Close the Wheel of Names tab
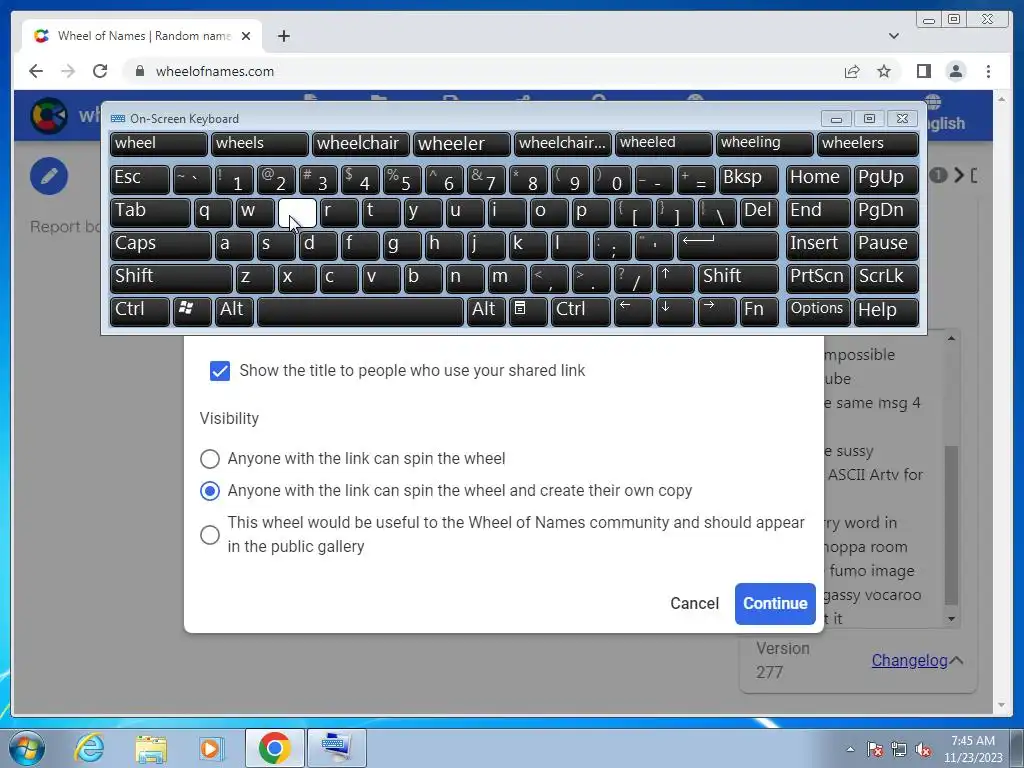 [x=246, y=36]
